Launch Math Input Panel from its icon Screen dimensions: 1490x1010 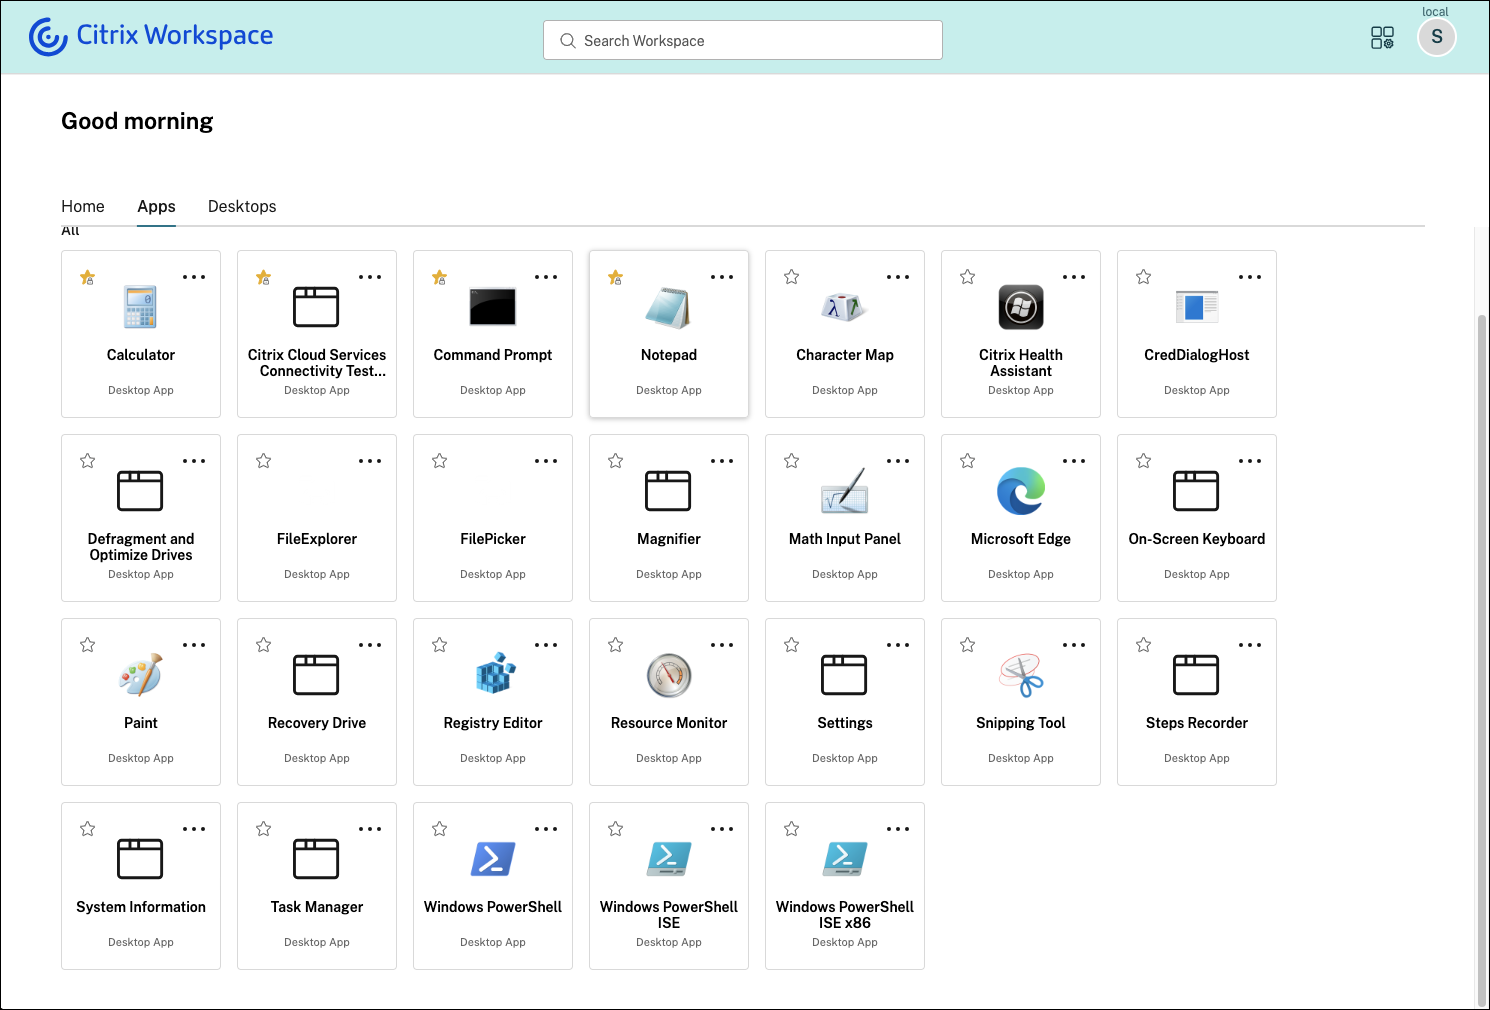coord(845,491)
